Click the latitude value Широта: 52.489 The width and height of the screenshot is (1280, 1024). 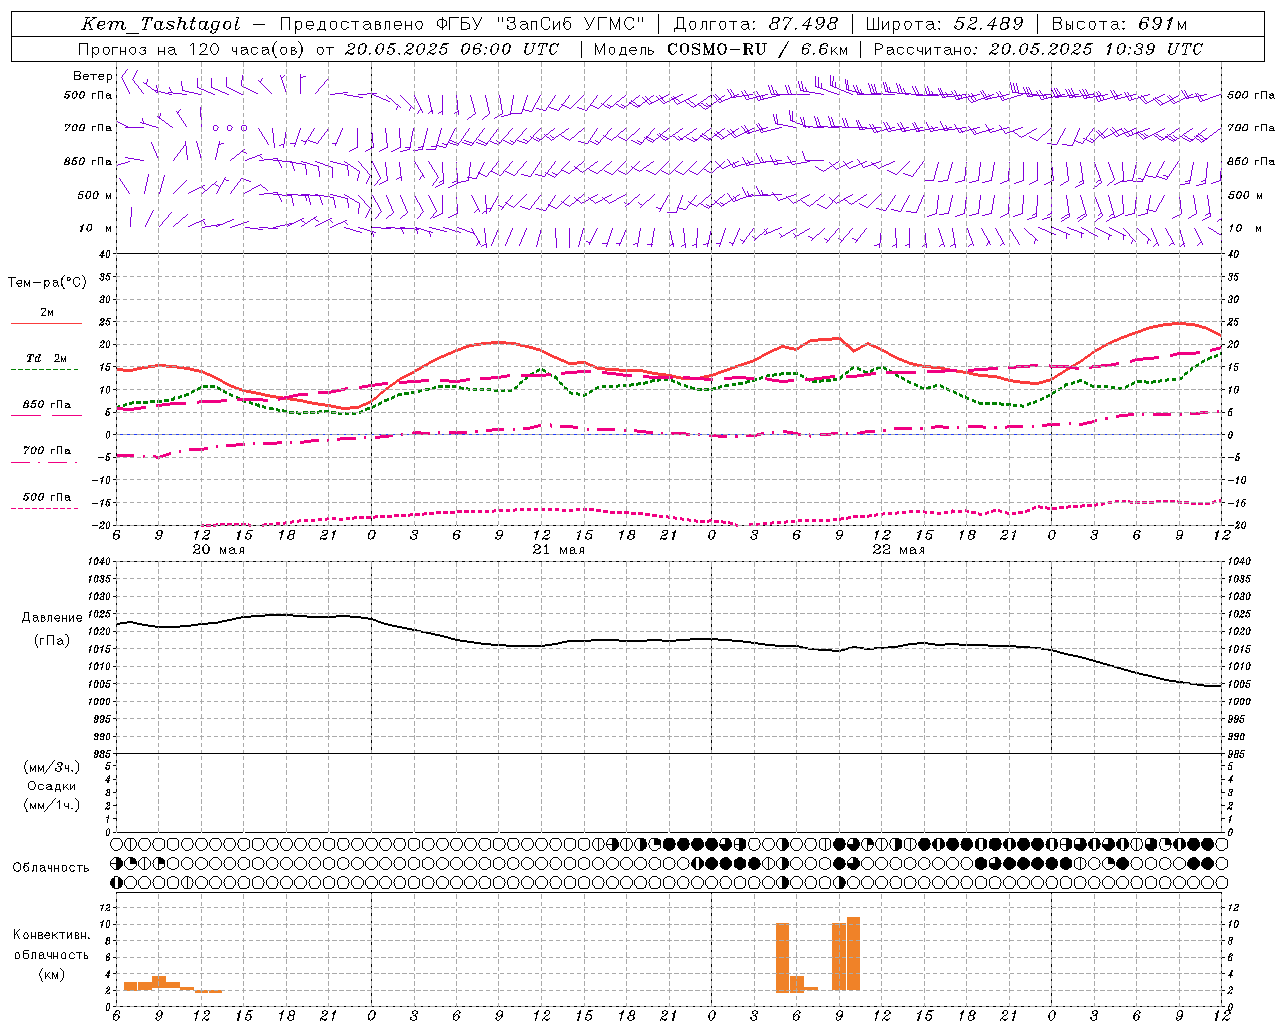(945, 24)
